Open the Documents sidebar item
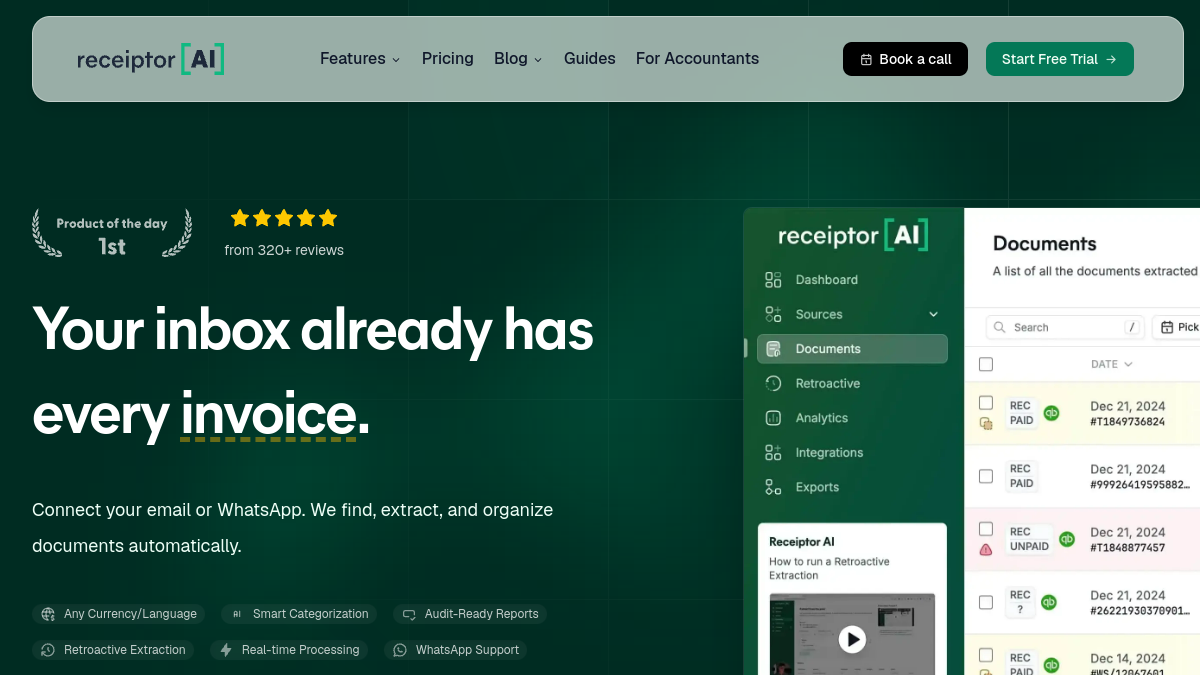This screenshot has height=675, width=1200. 852,349
